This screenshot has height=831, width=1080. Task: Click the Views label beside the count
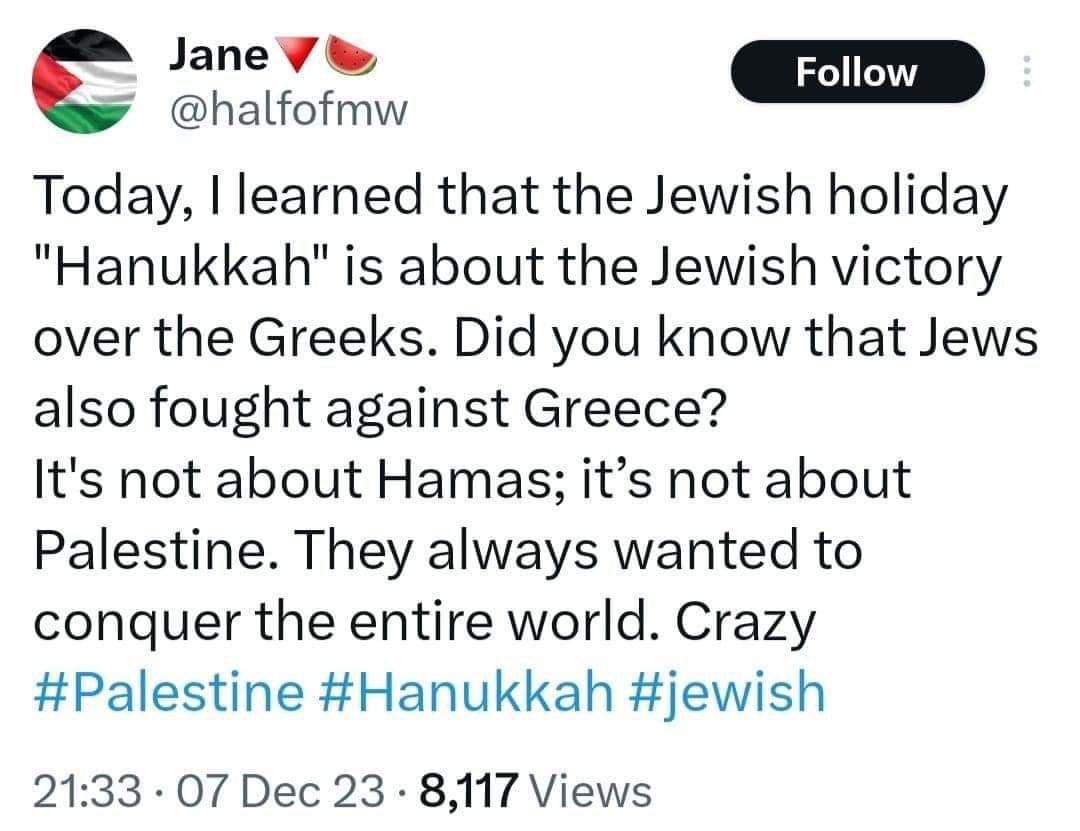coord(592,791)
